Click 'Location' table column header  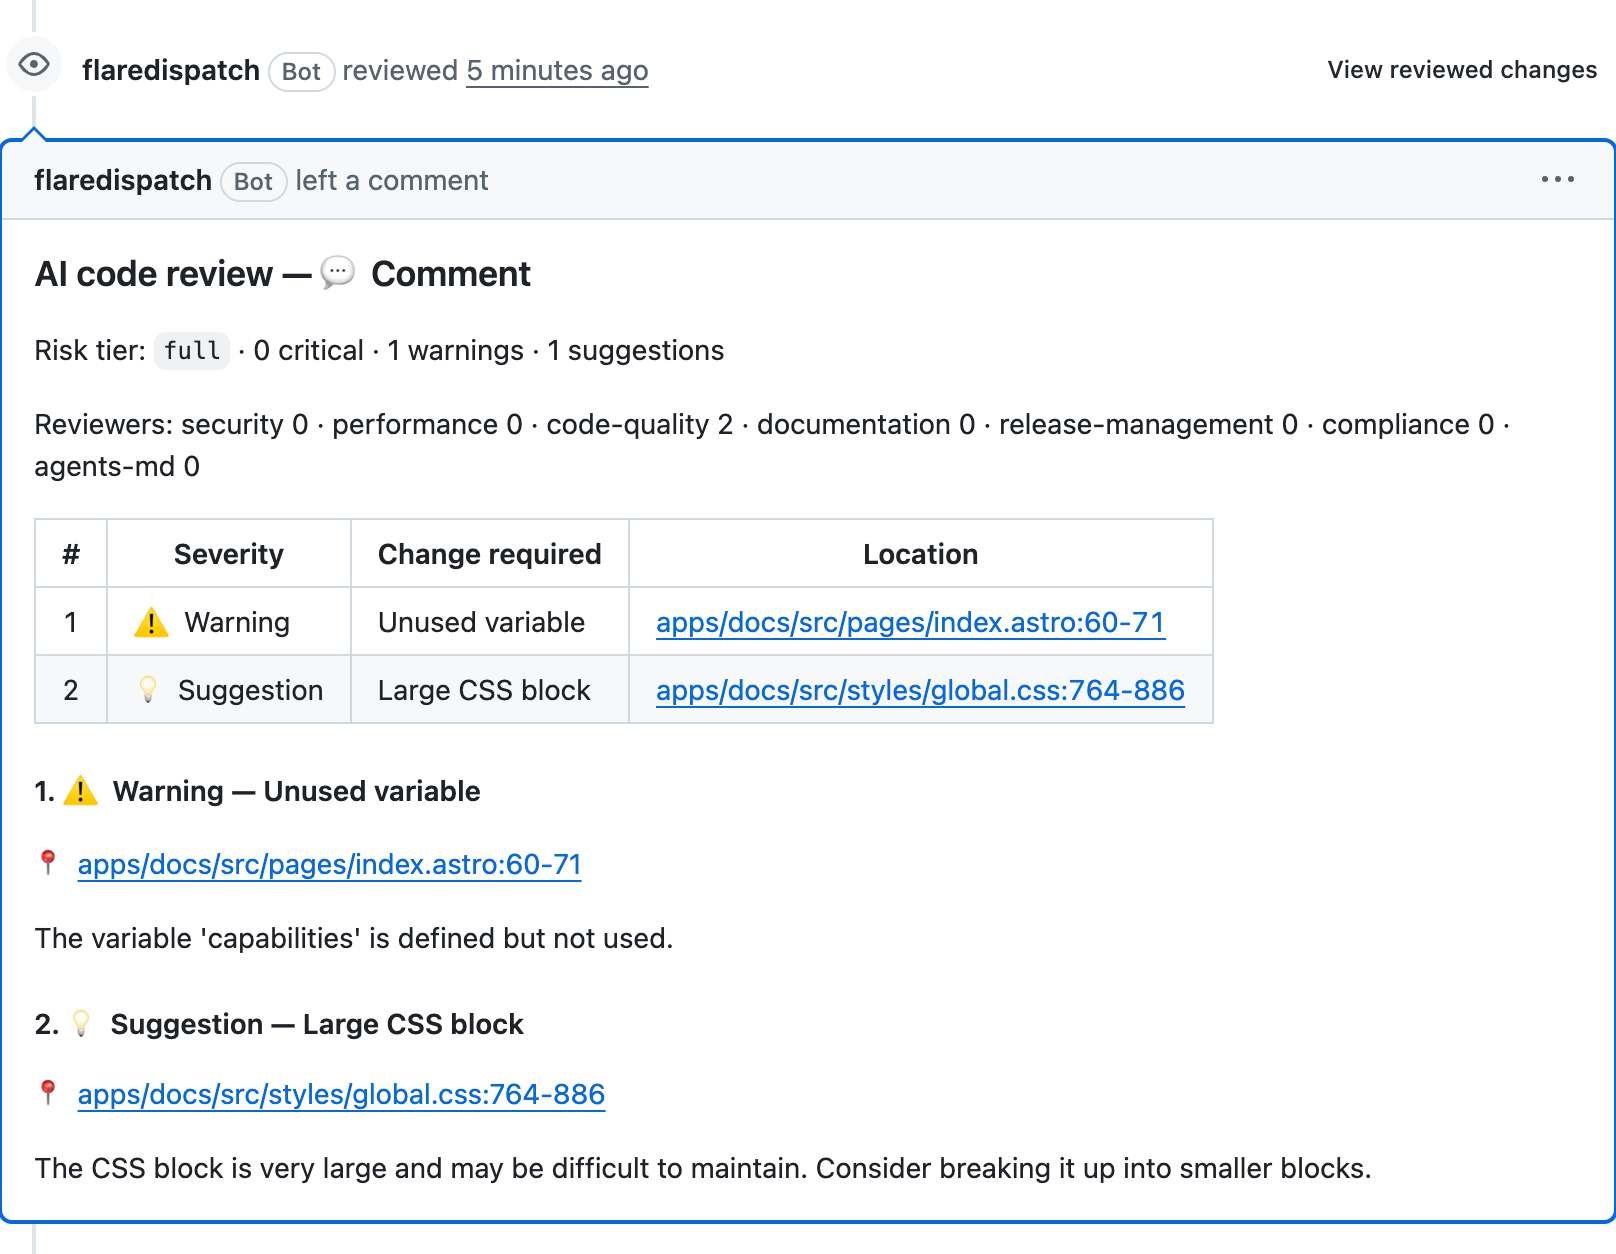pos(920,554)
